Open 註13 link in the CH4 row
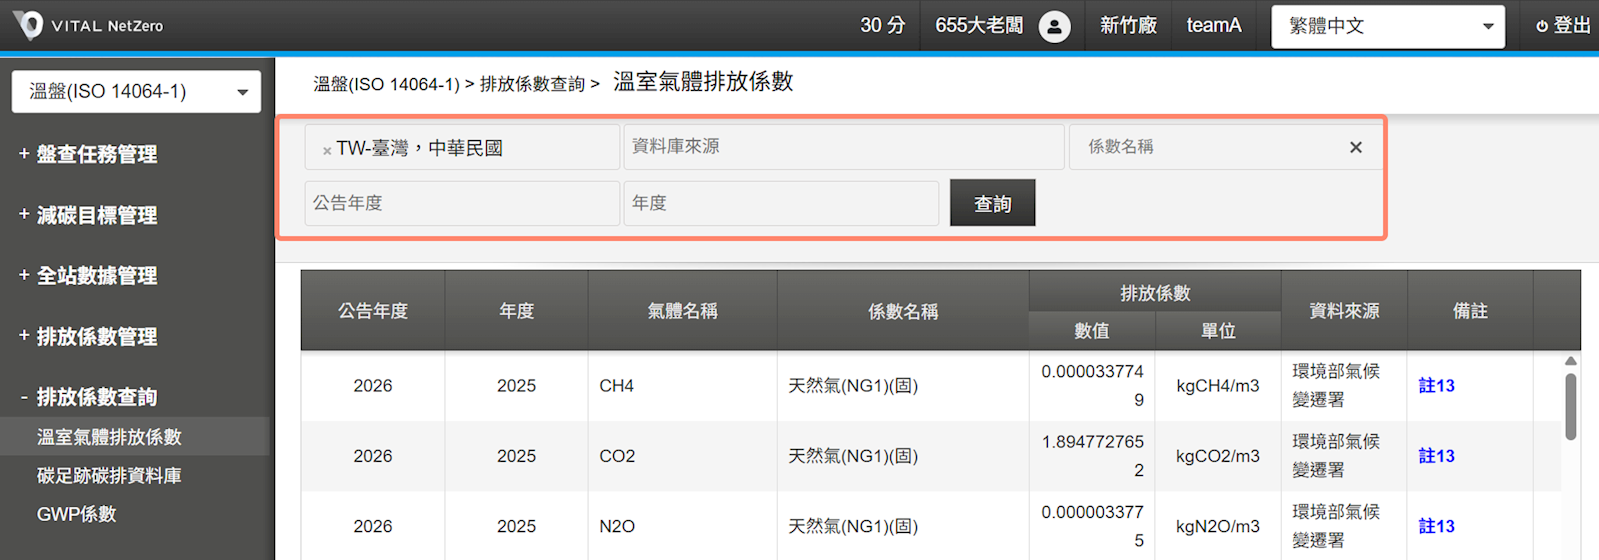 point(1436,386)
